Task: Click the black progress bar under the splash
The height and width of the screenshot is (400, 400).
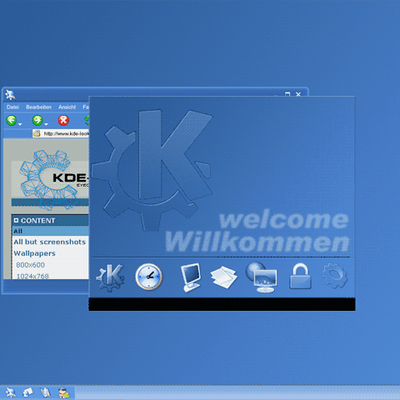Action: [x=222, y=304]
